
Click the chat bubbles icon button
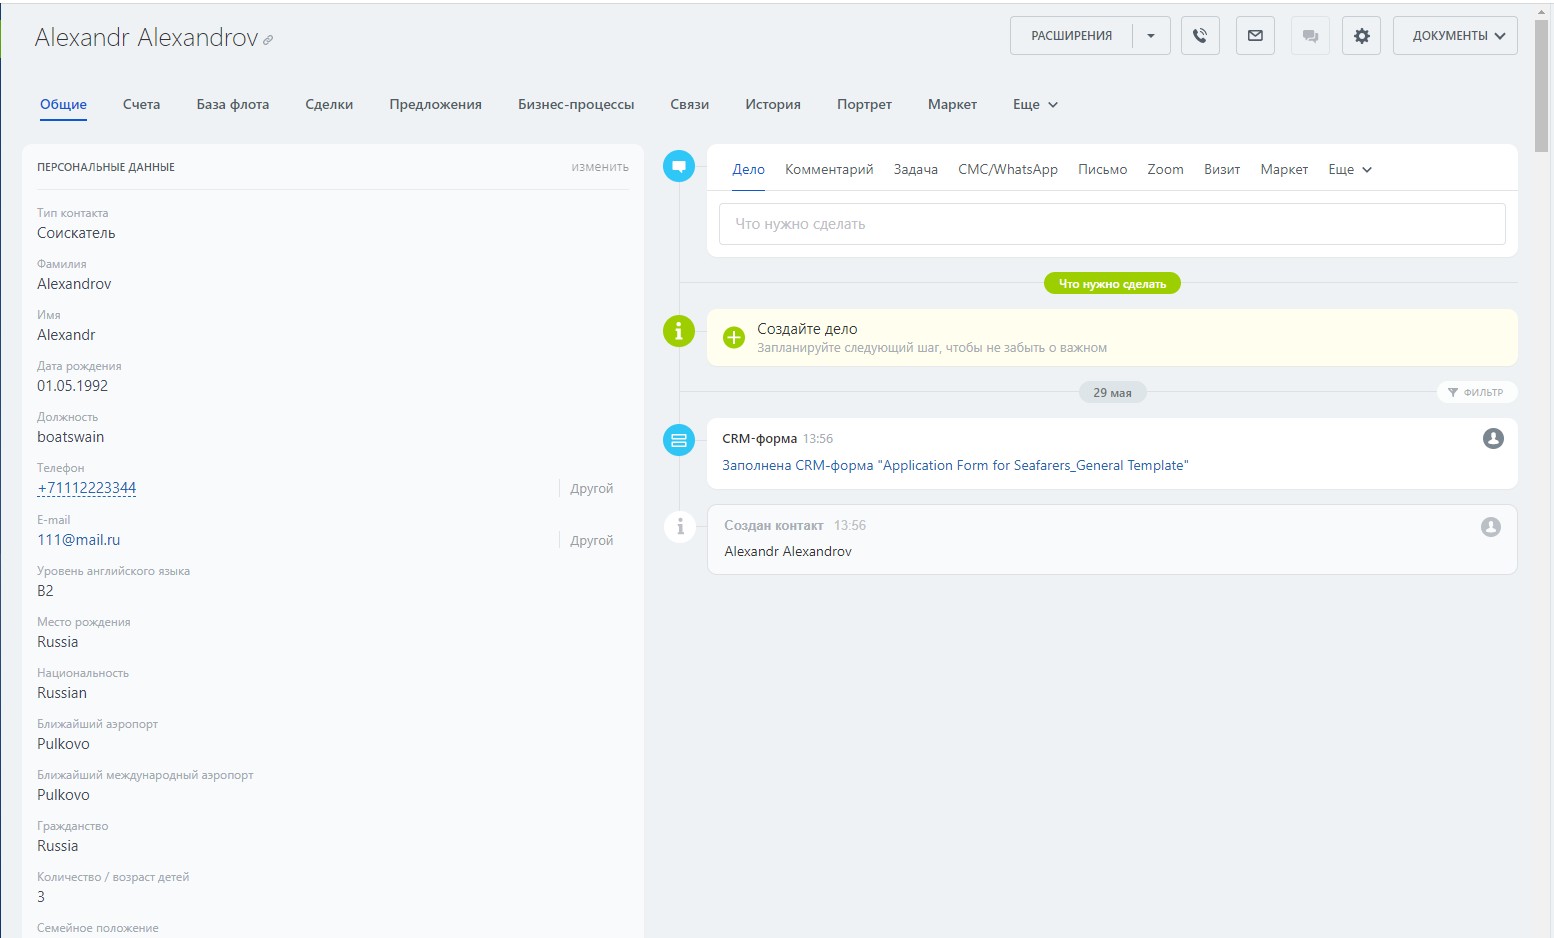point(1310,36)
